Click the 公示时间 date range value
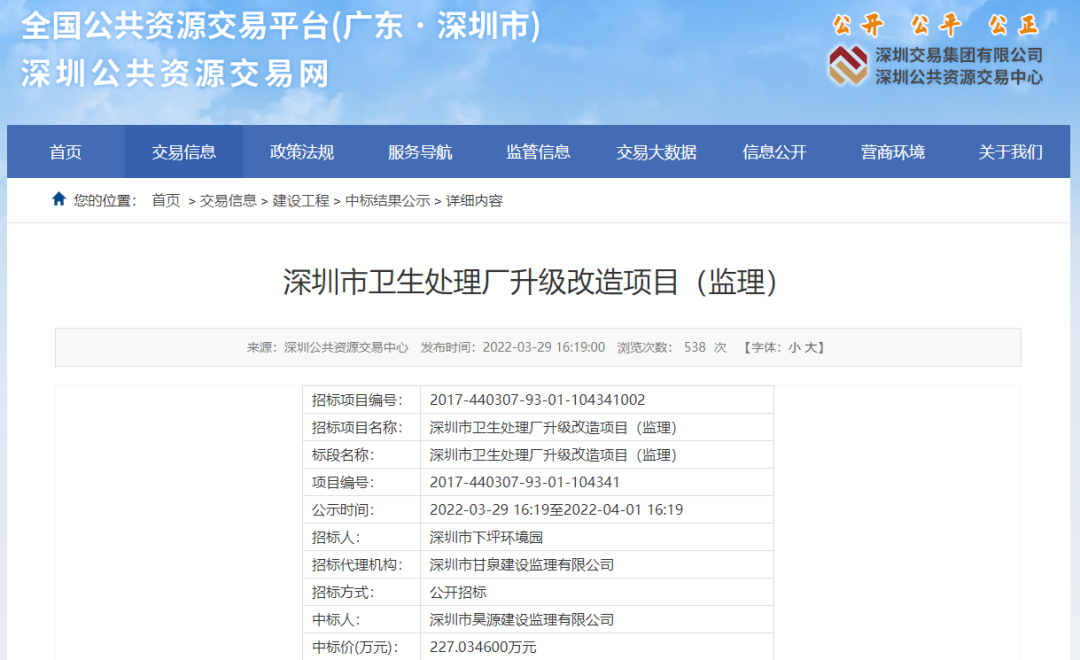 (556, 510)
